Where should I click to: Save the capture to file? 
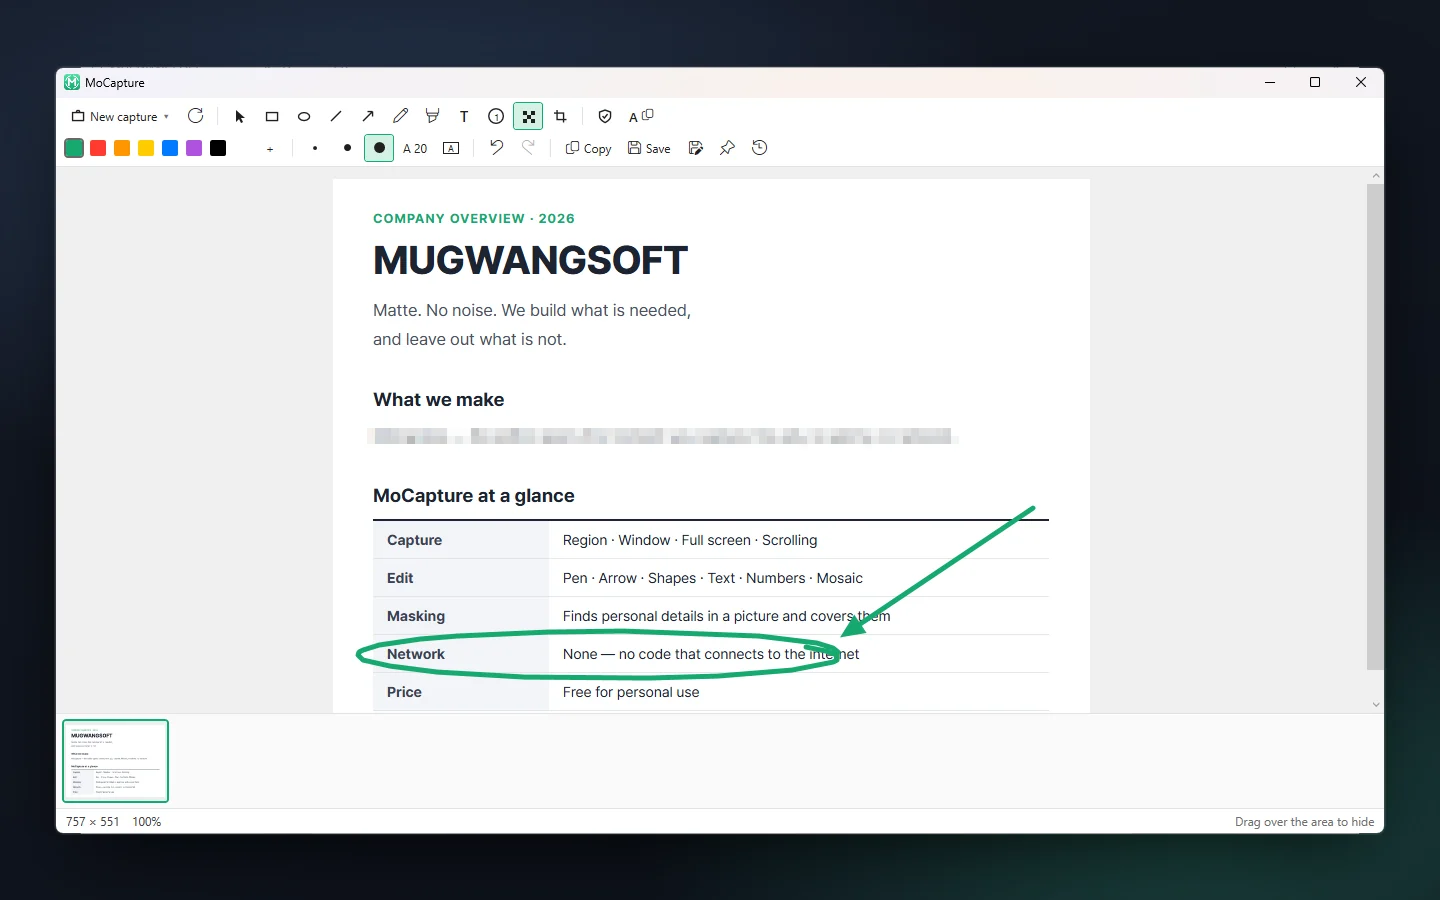click(649, 149)
